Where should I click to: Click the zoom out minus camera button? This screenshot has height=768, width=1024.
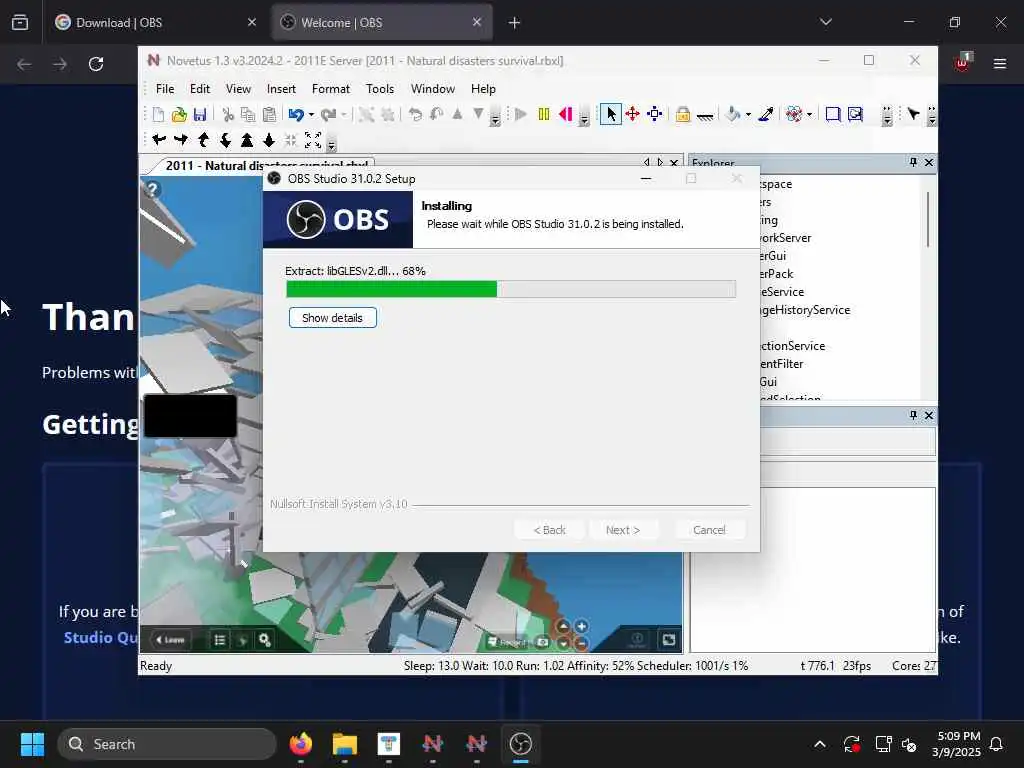(x=581, y=643)
